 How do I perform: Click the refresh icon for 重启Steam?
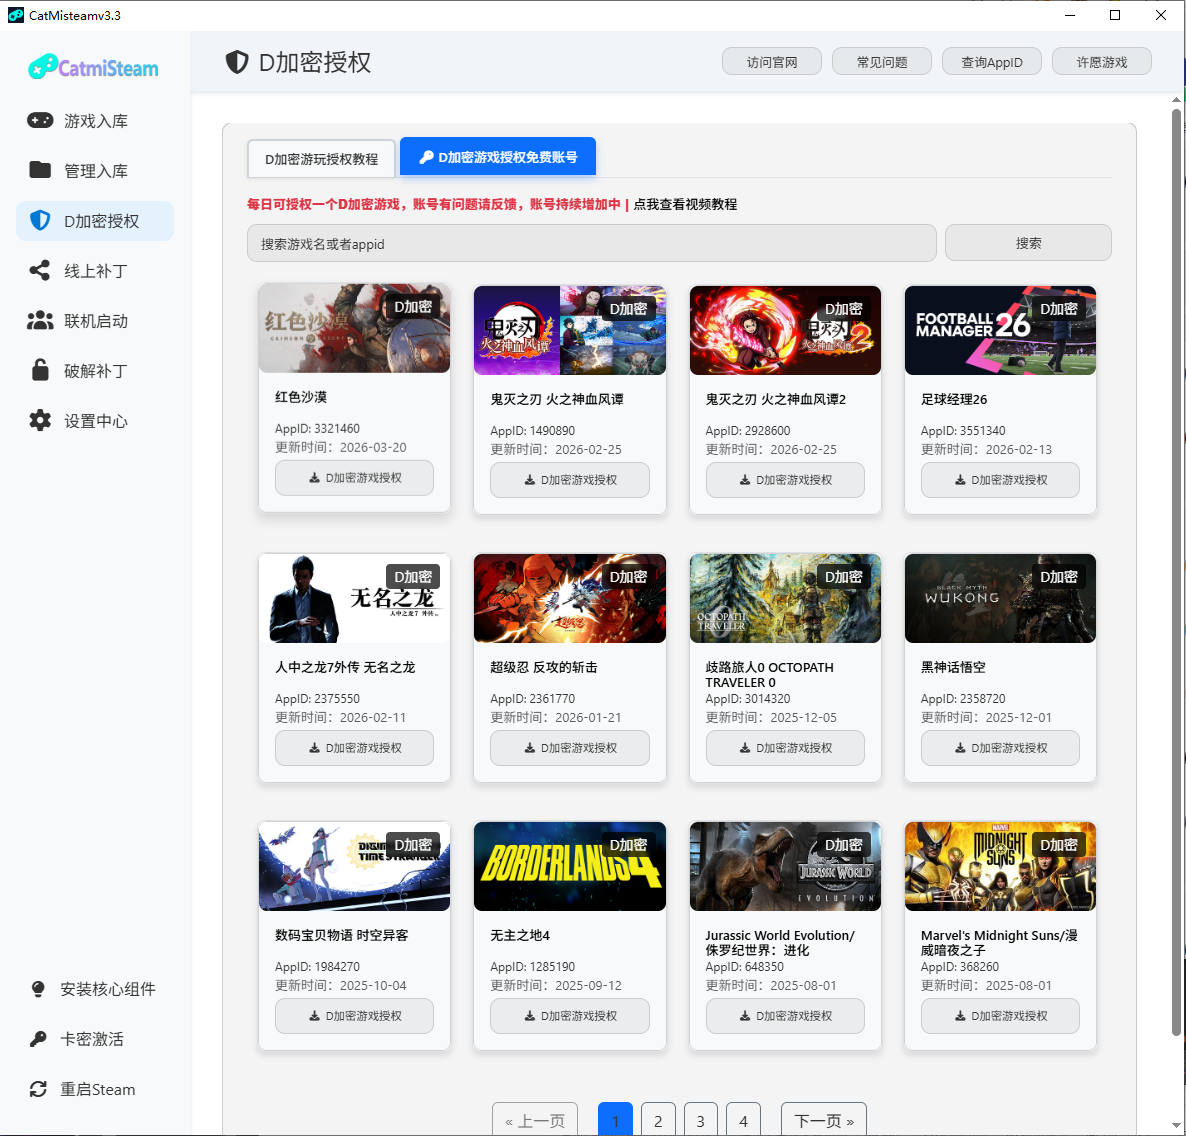point(38,1089)
